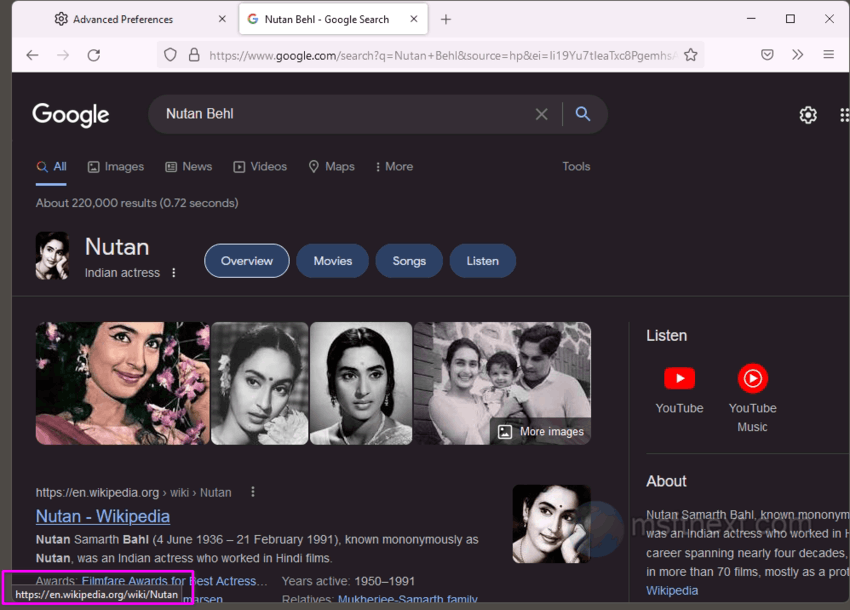Screen dimensions: 850x610
Task: Switch to Images results
Action: [116, 167]
